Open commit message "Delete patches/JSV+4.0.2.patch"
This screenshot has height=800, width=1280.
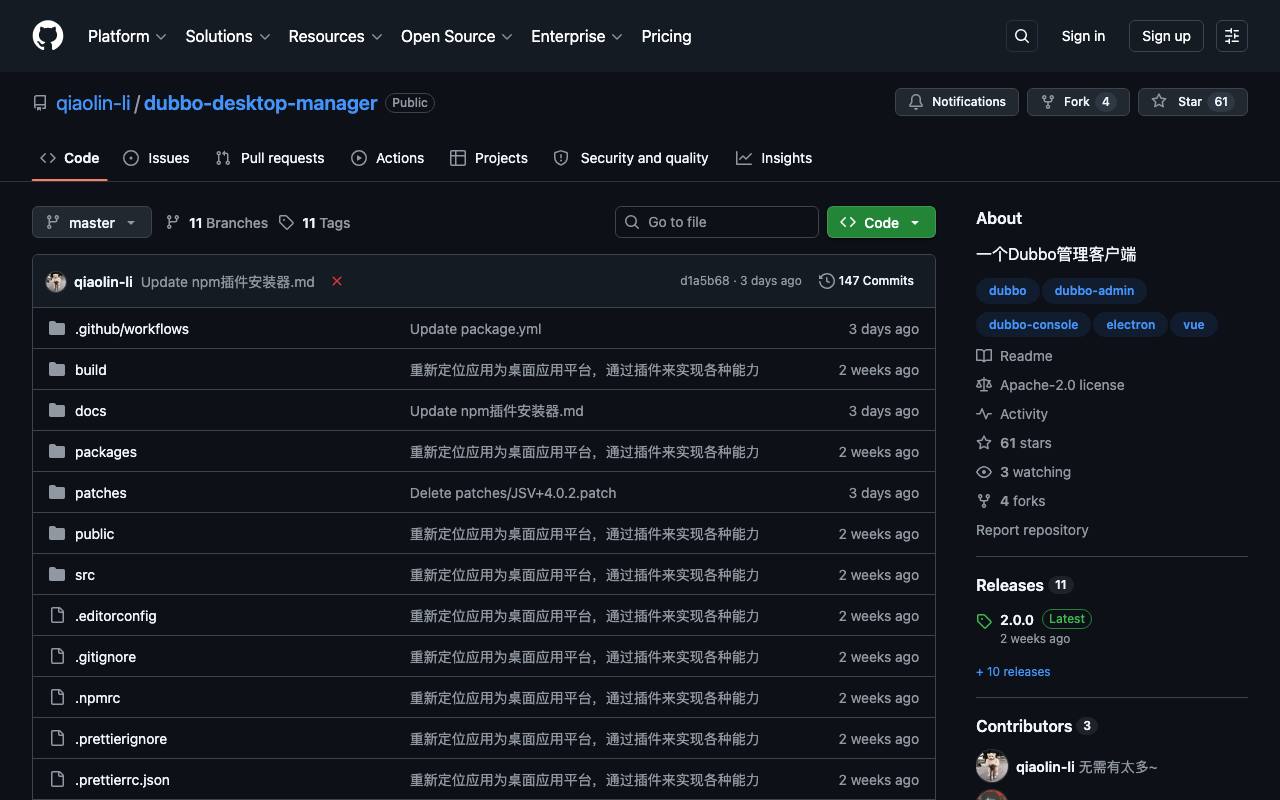[513, 493]
